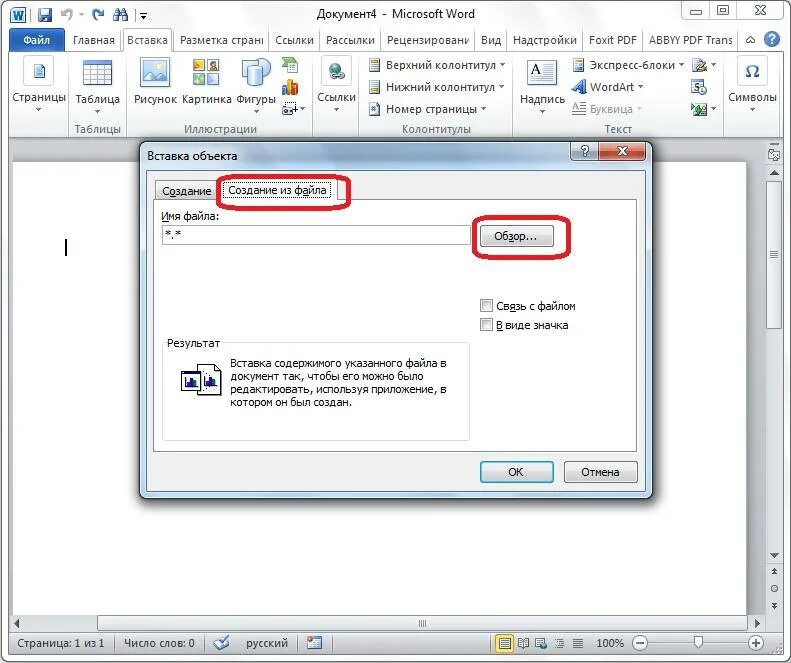791x663 pixels.
Task: Click the Обзор... browse button
Action: coord(516,236)
